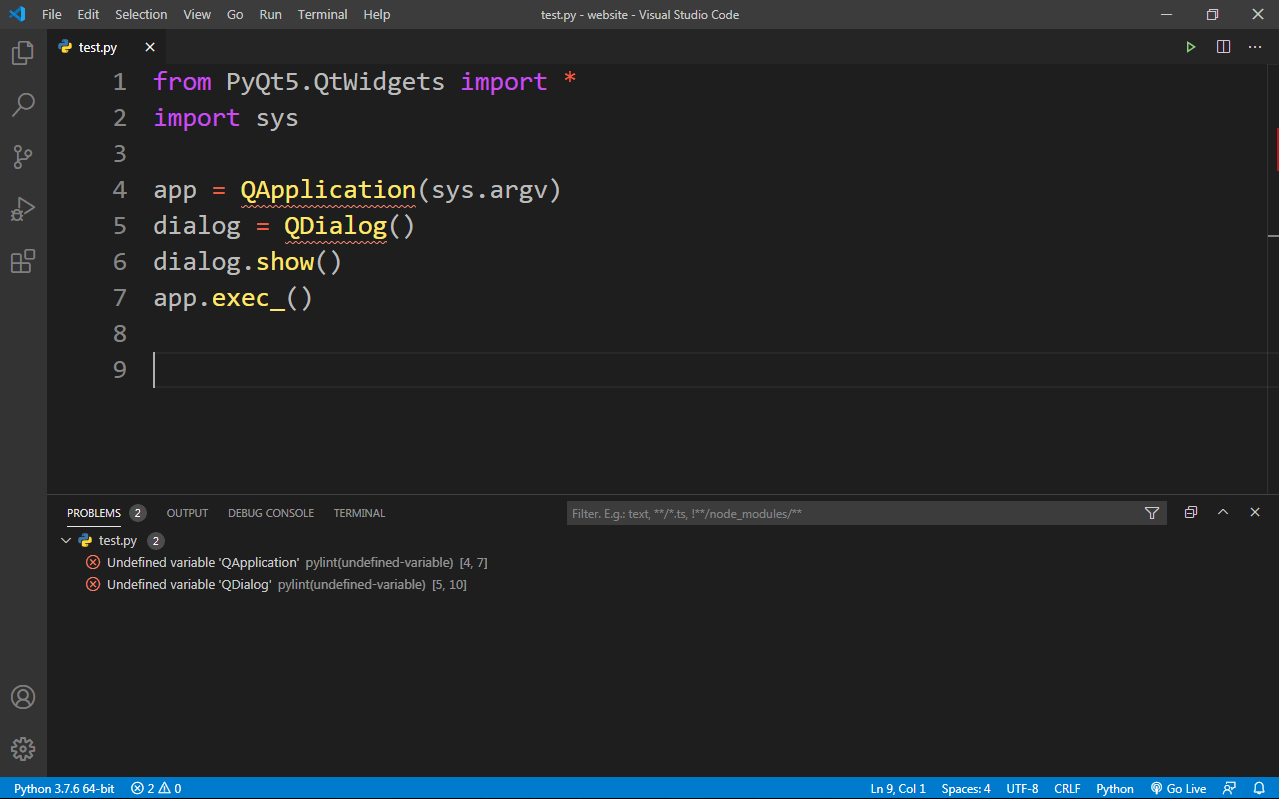Click the error icon beside QApplication problem
This screenshot has height=799, width=1279.
click(x=93, y=562)
